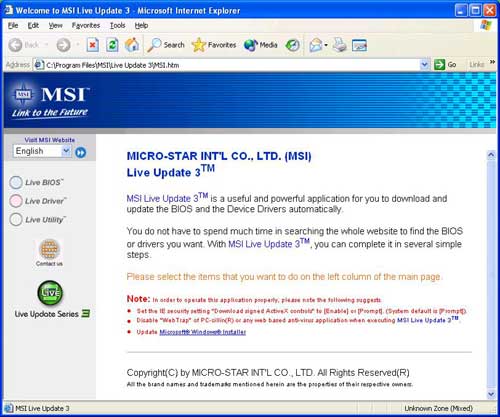This screenshot has width=500, height=417.
Task: Click the IE page icon in the title bar
Action: point(9,10)
